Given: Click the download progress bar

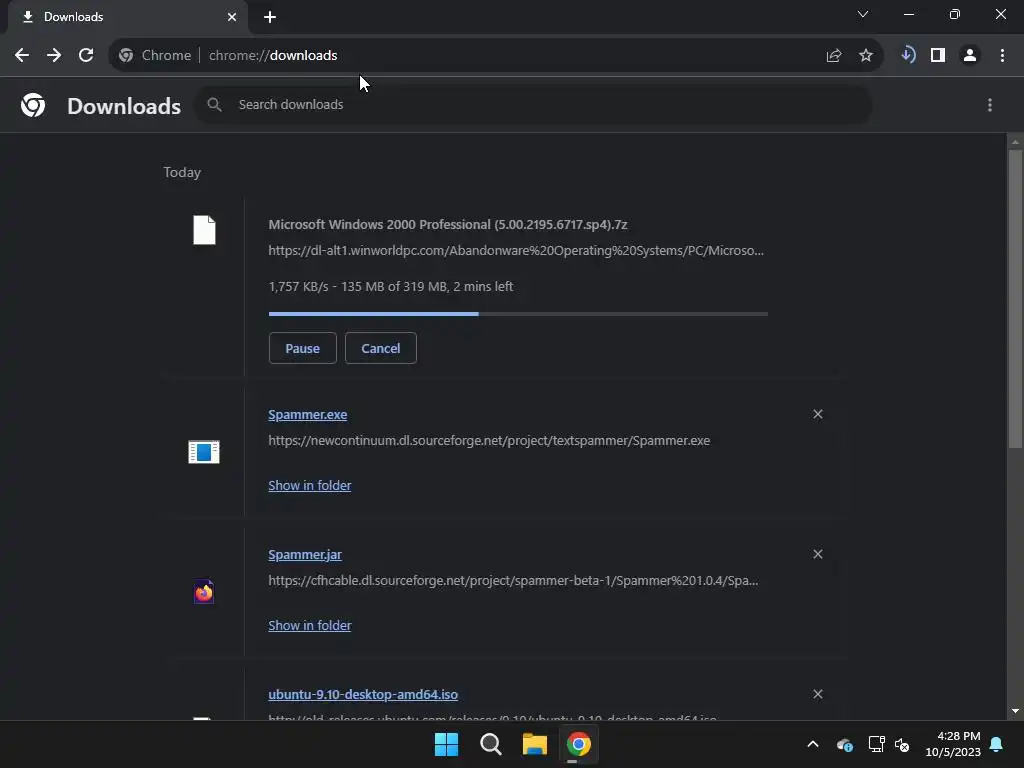Looking at the screenshot, I should click(518, 314).
